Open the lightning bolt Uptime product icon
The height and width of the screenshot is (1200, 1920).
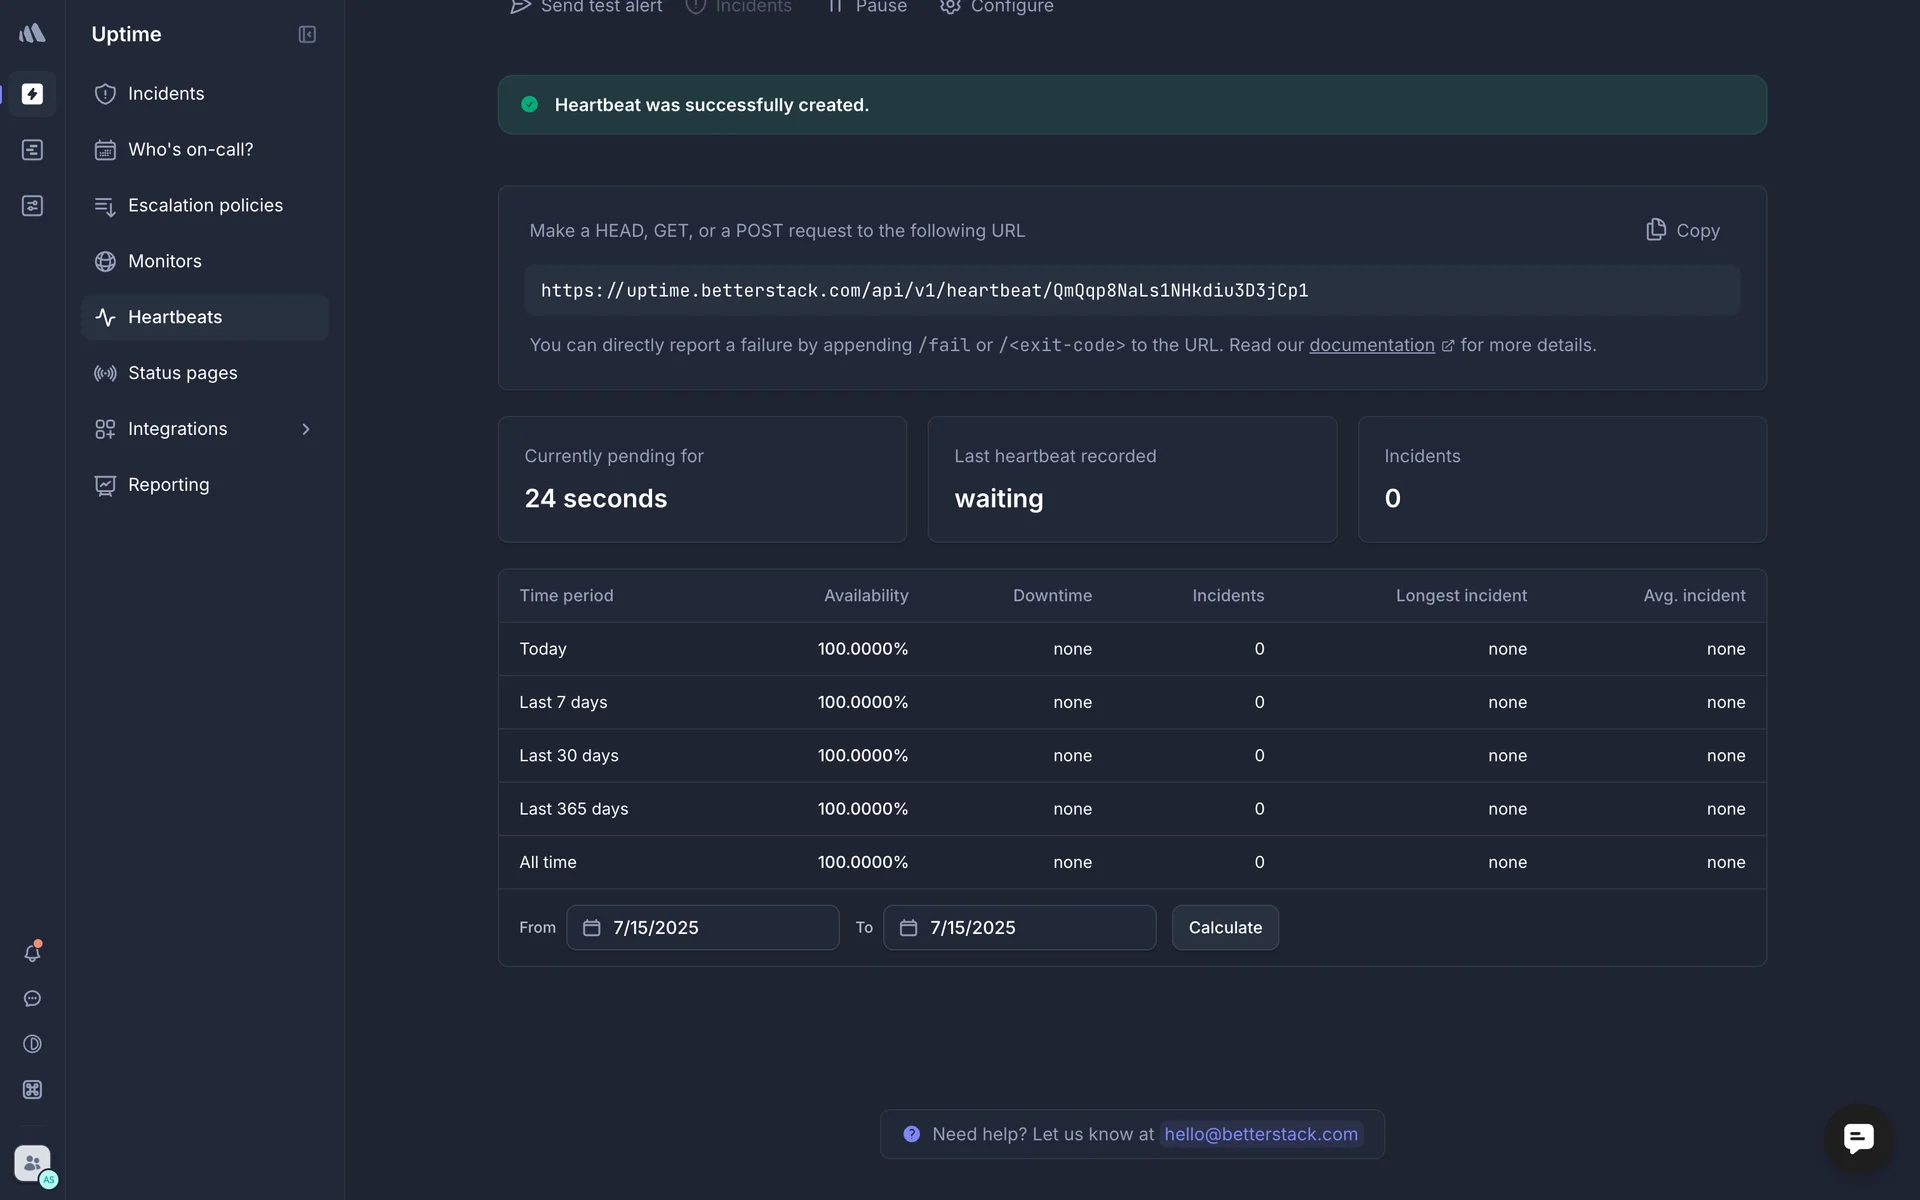coord(32,94)
